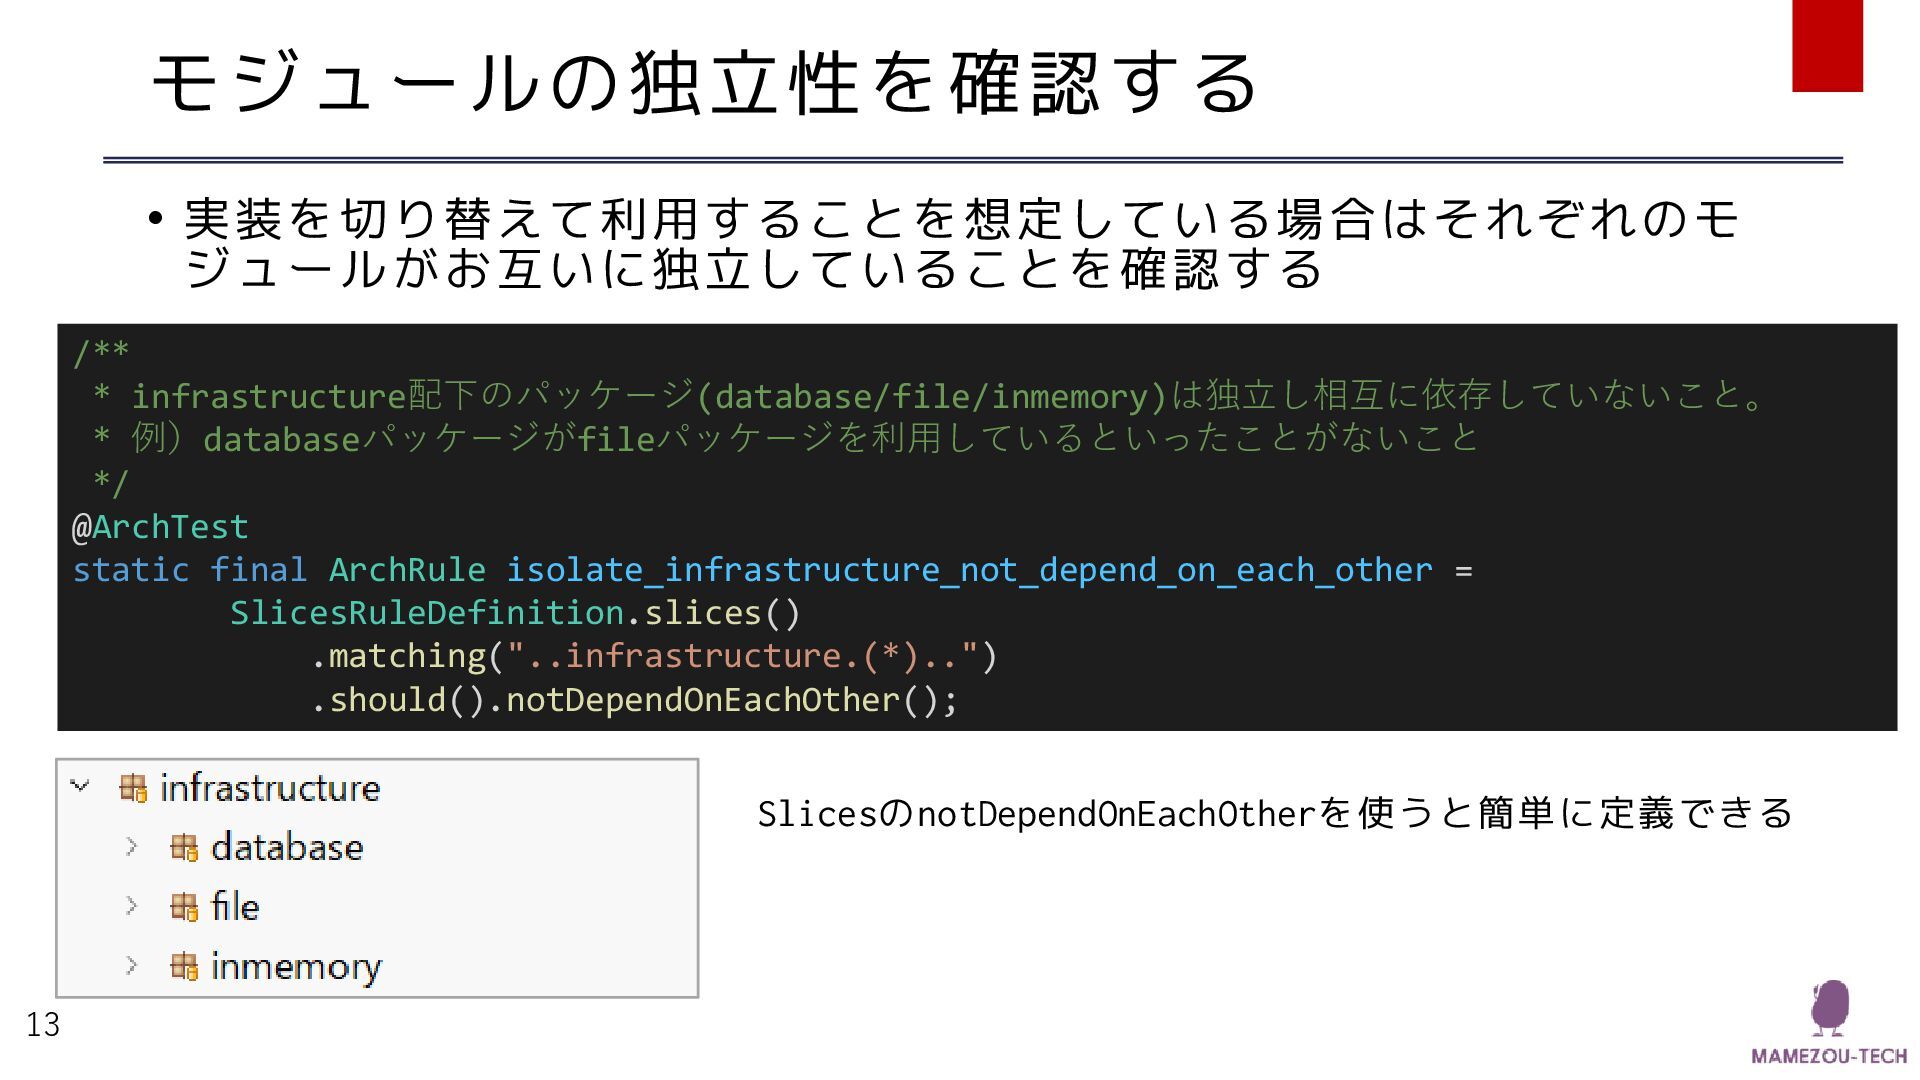Click the file package icon
The image size is (1920, 1080).
[184, 907]
